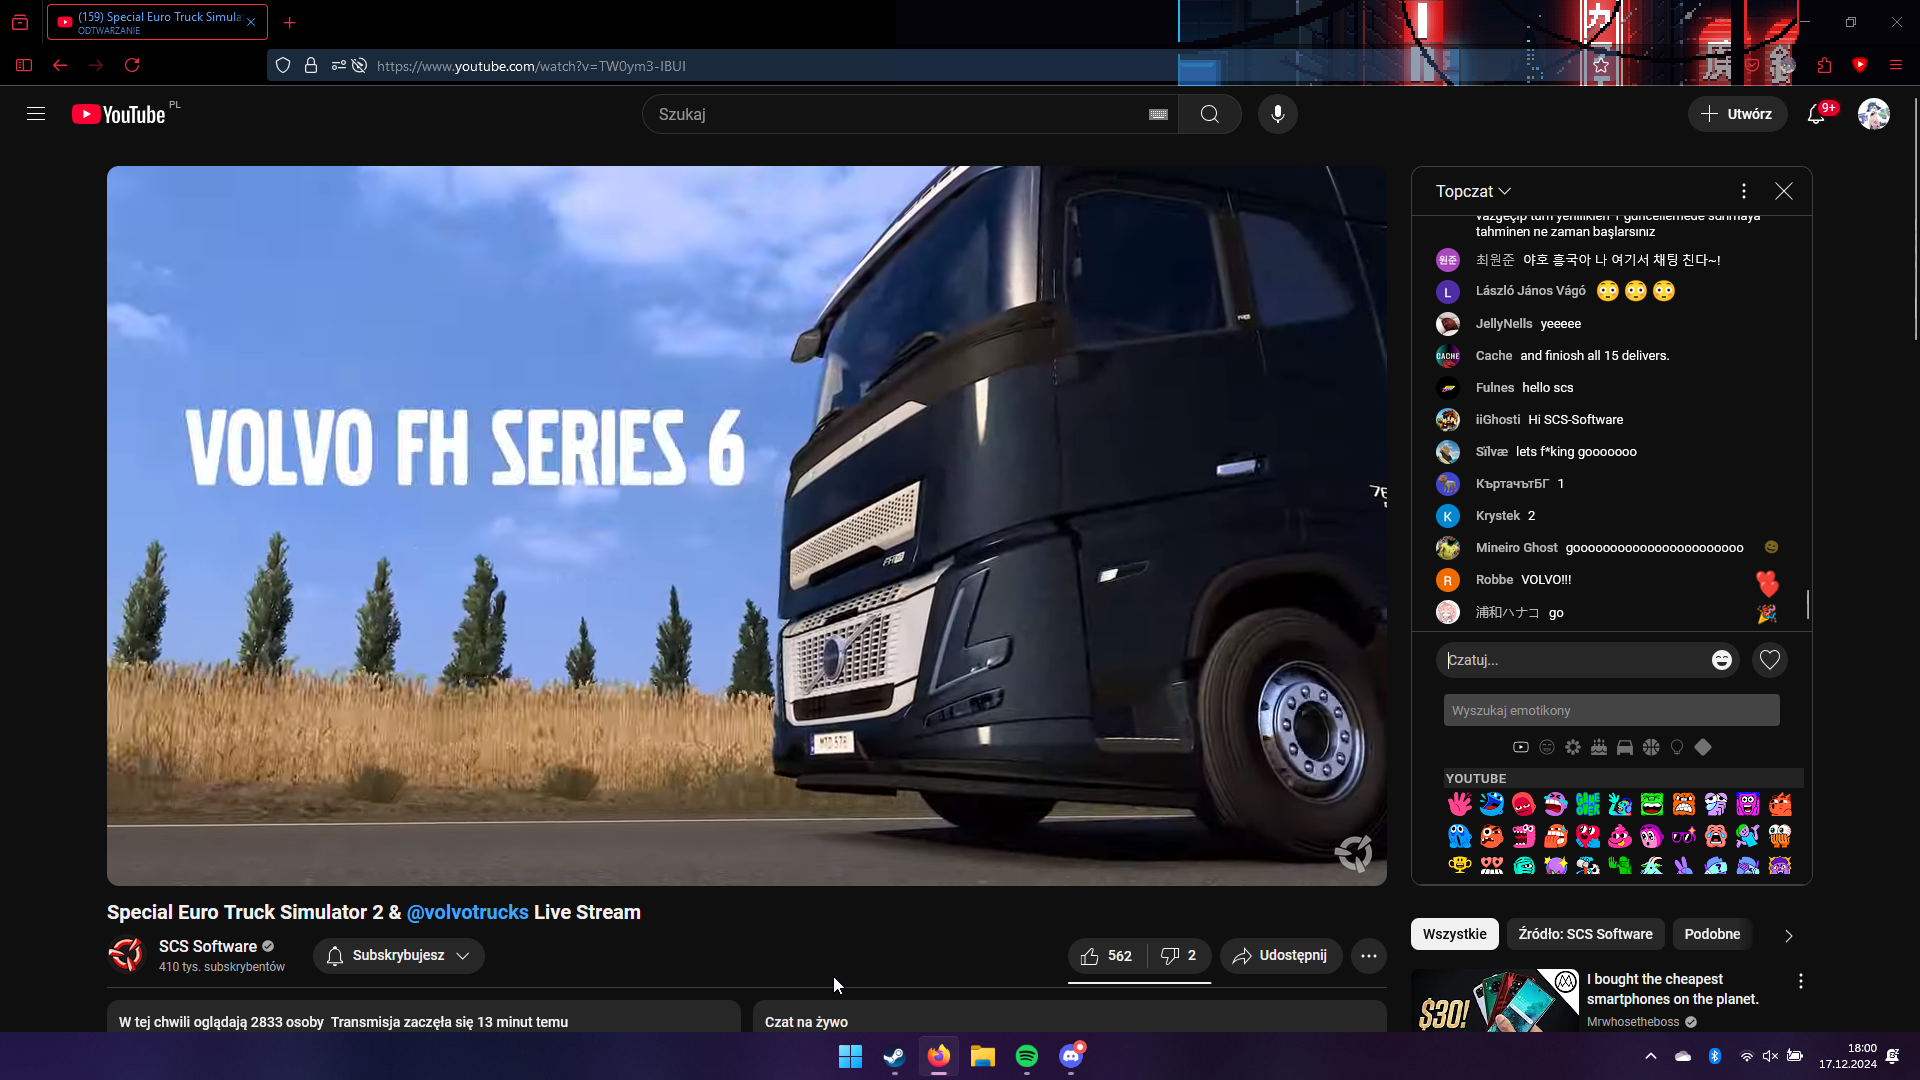1920x1080 pixels.
Task: Show more filter chips with right arrow
Action: [1789, 935]
